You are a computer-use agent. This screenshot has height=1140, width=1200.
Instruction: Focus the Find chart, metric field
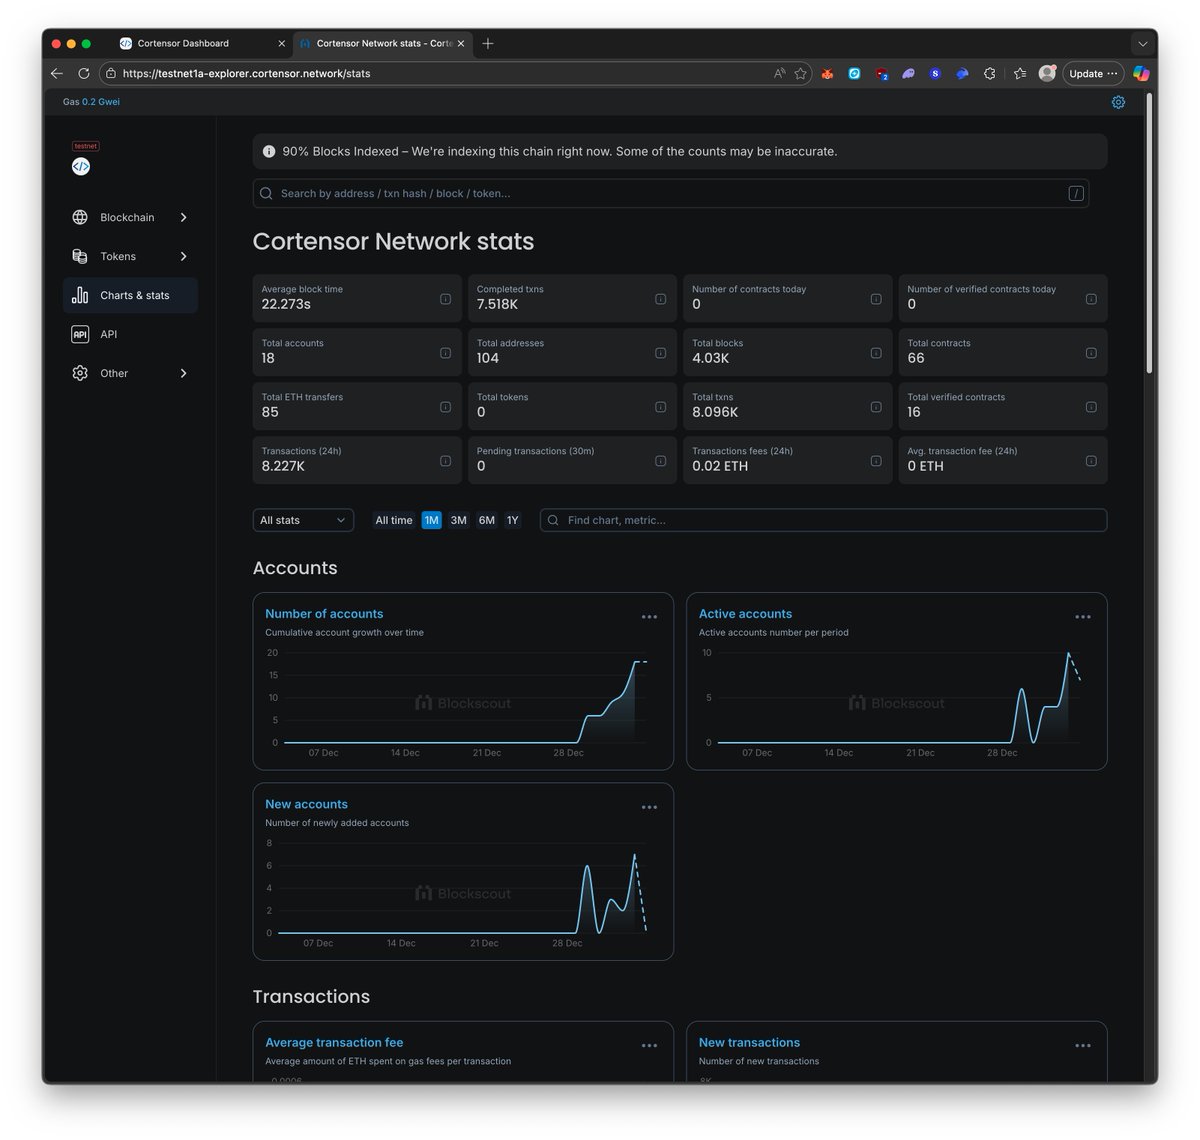[823, 520]
